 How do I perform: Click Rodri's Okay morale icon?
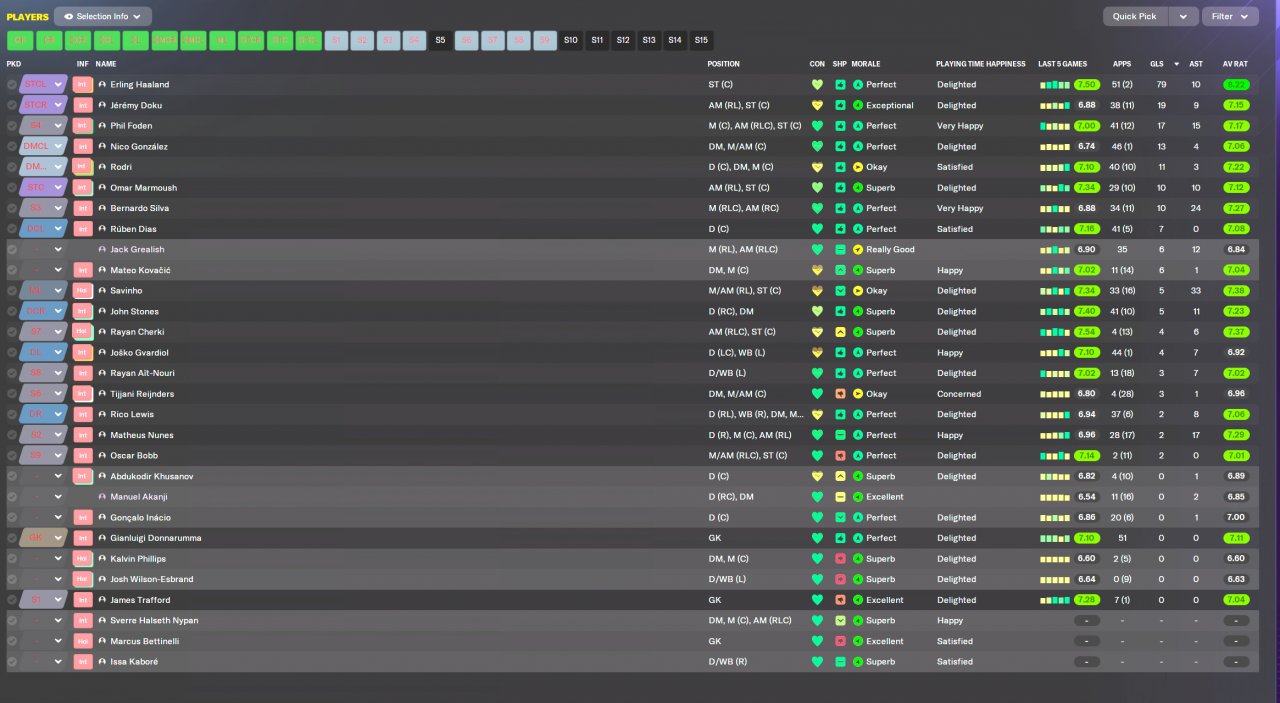(858, 167)
